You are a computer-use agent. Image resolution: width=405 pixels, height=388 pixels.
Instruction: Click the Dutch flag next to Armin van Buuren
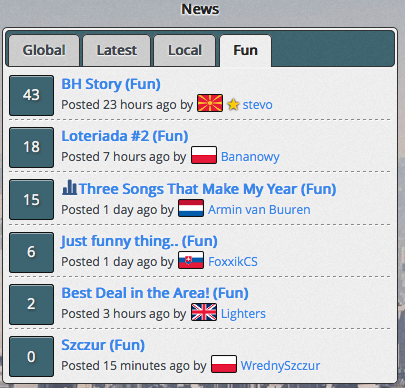191,208
